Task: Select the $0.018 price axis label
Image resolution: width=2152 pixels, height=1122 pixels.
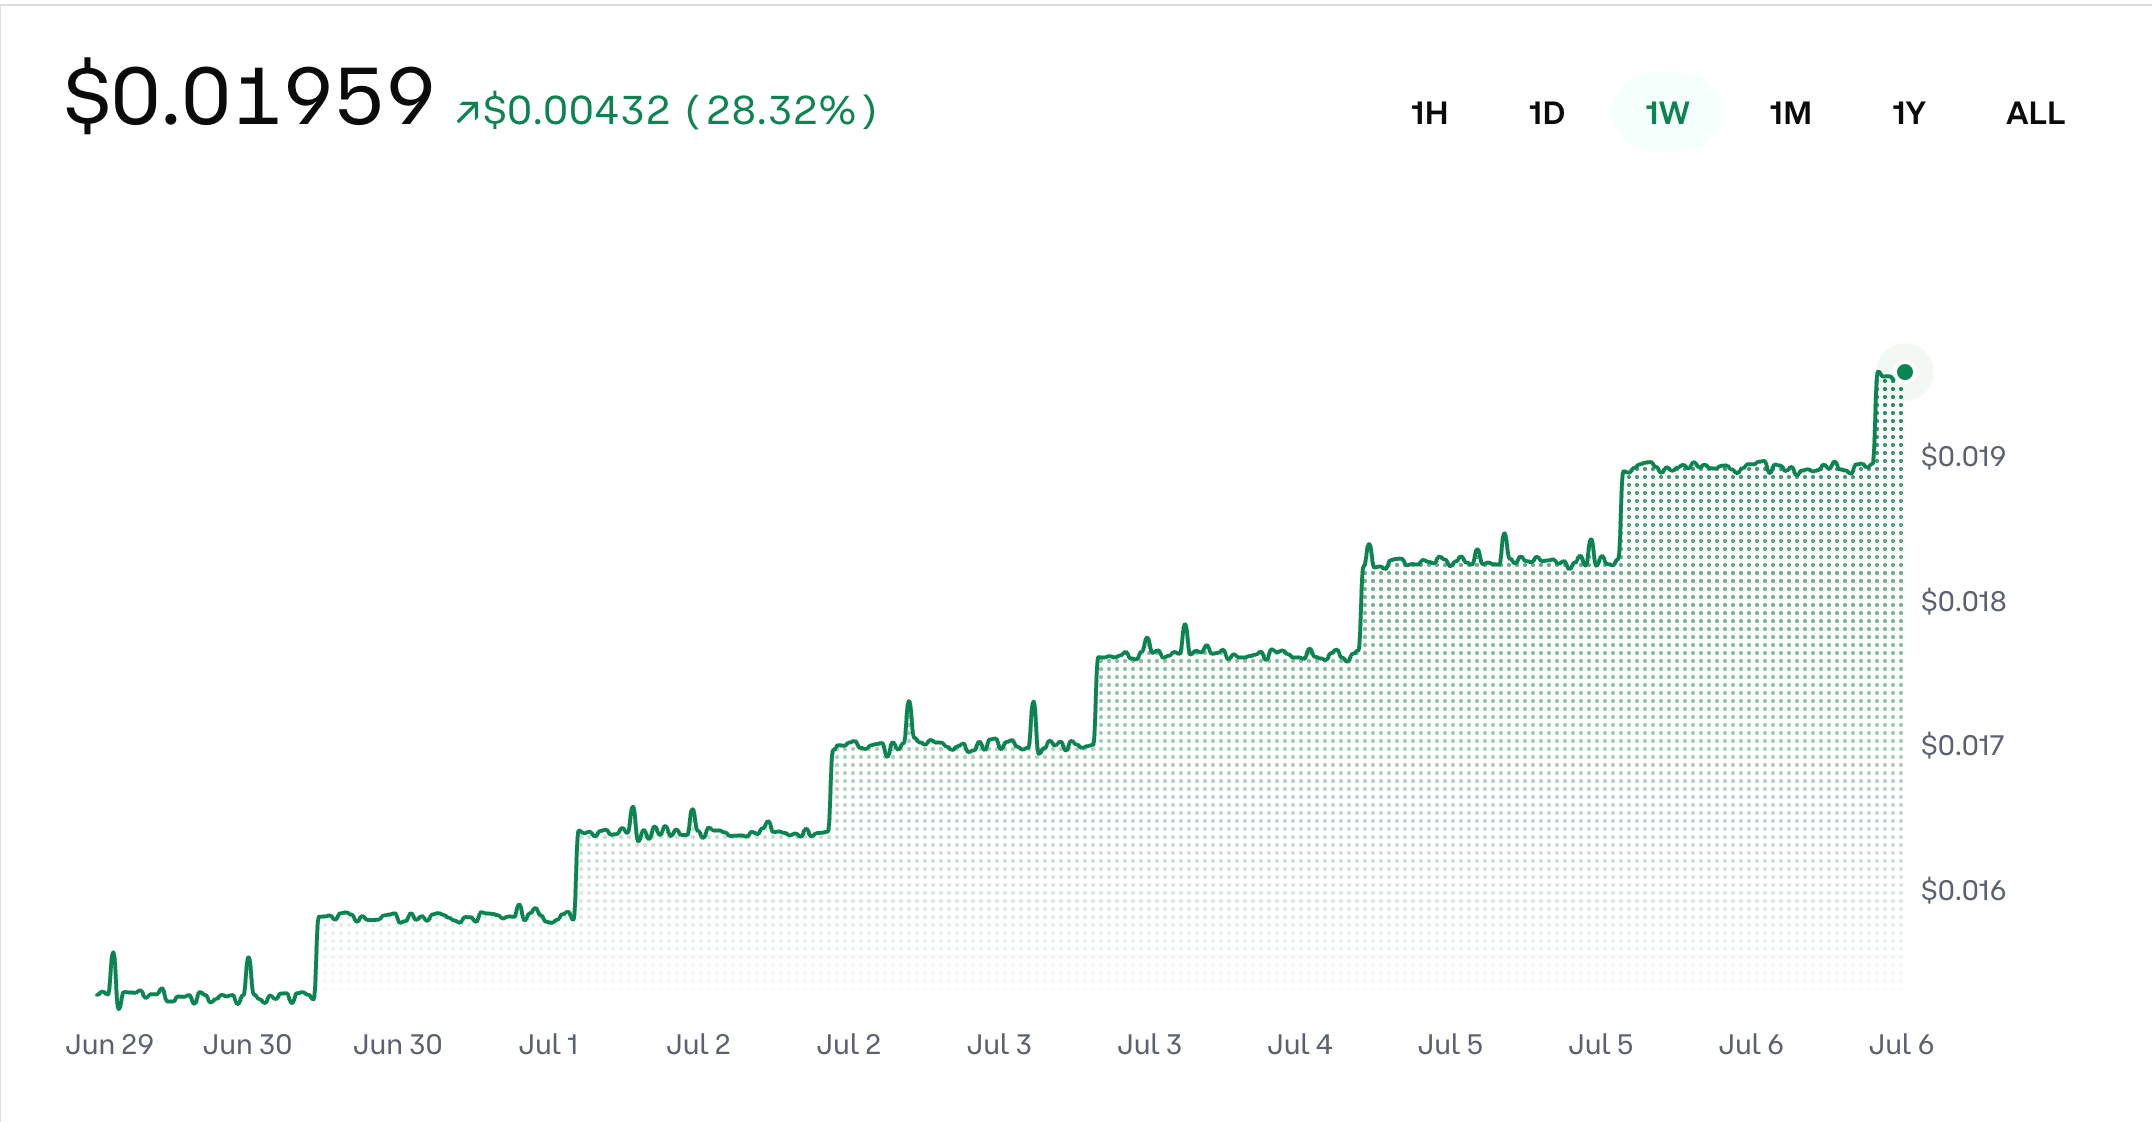Action: pos(1963,601)
